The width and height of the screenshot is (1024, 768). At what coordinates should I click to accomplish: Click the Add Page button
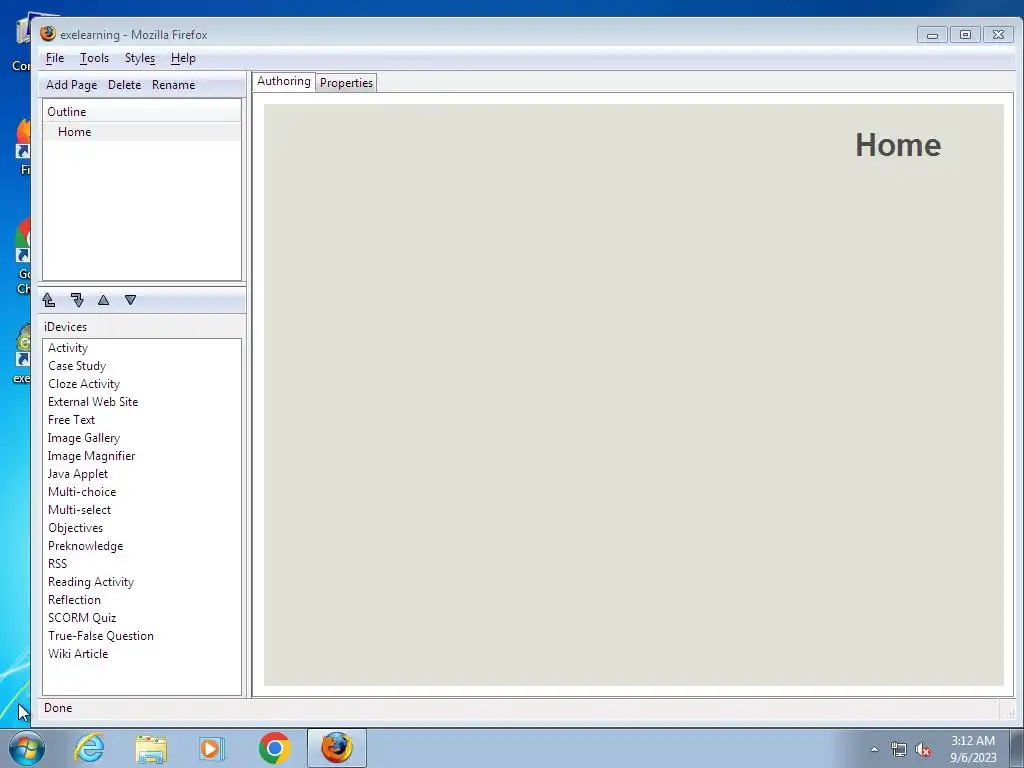pos(71,85)
